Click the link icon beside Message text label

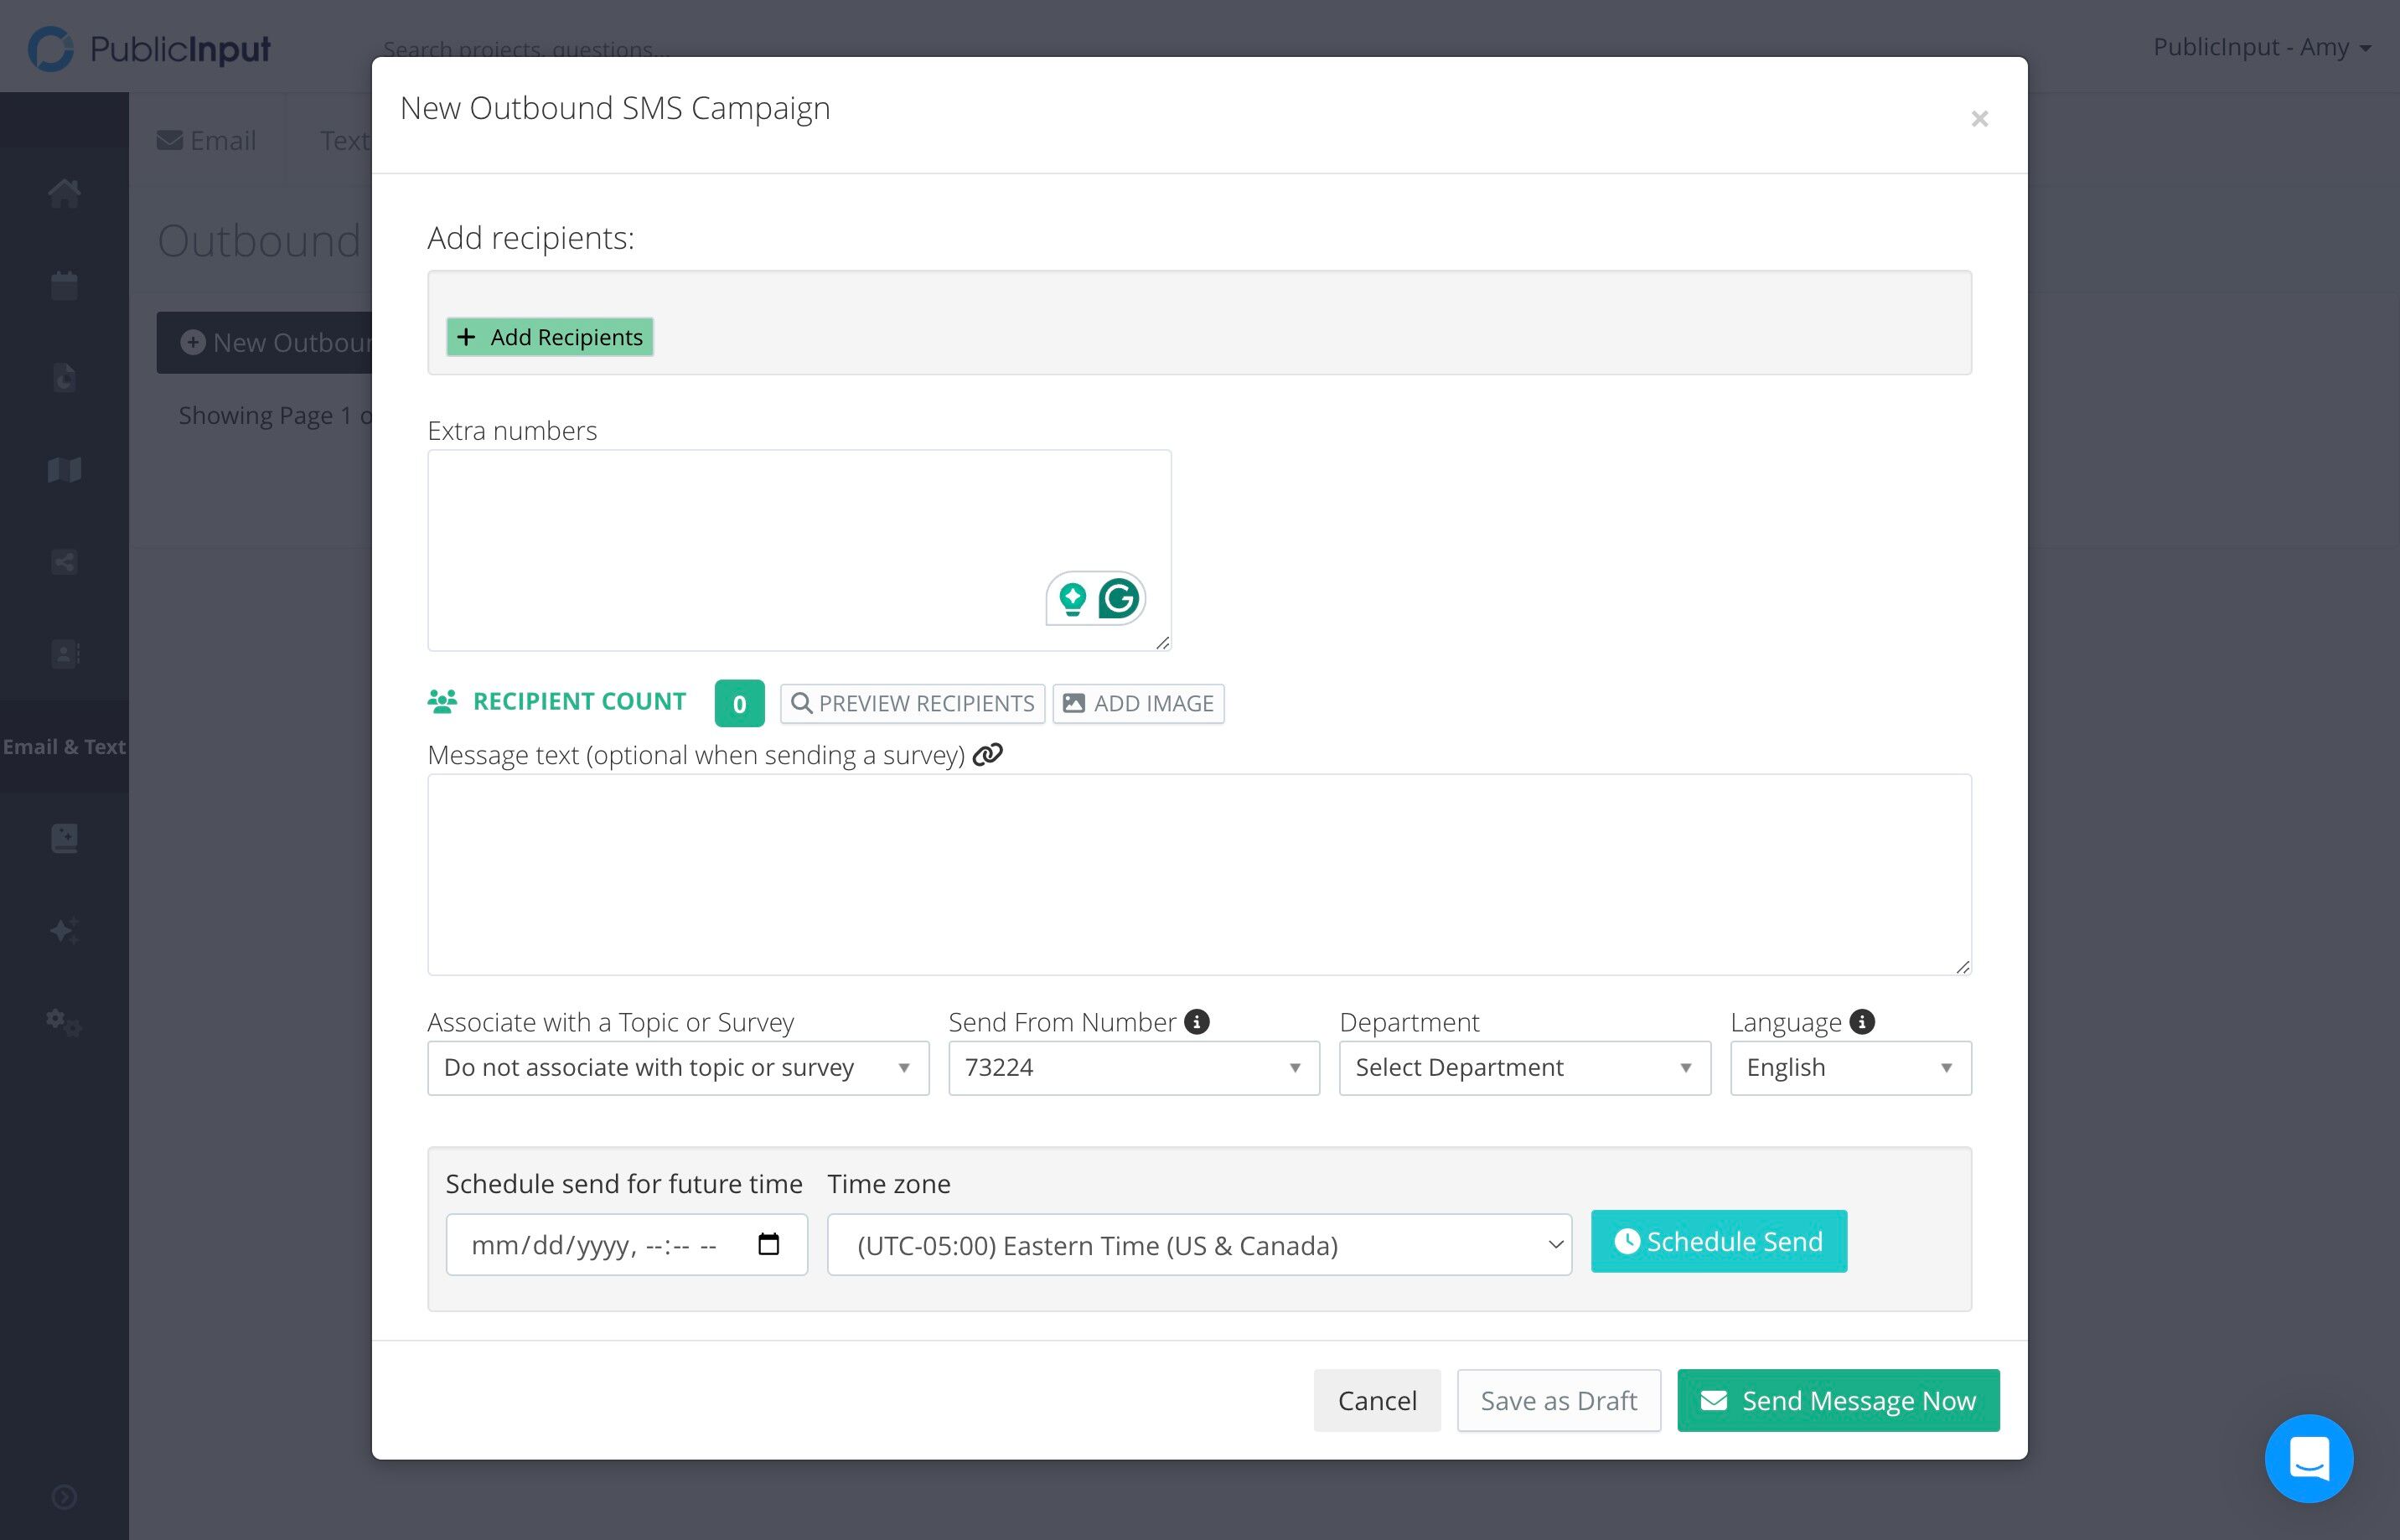987,754
